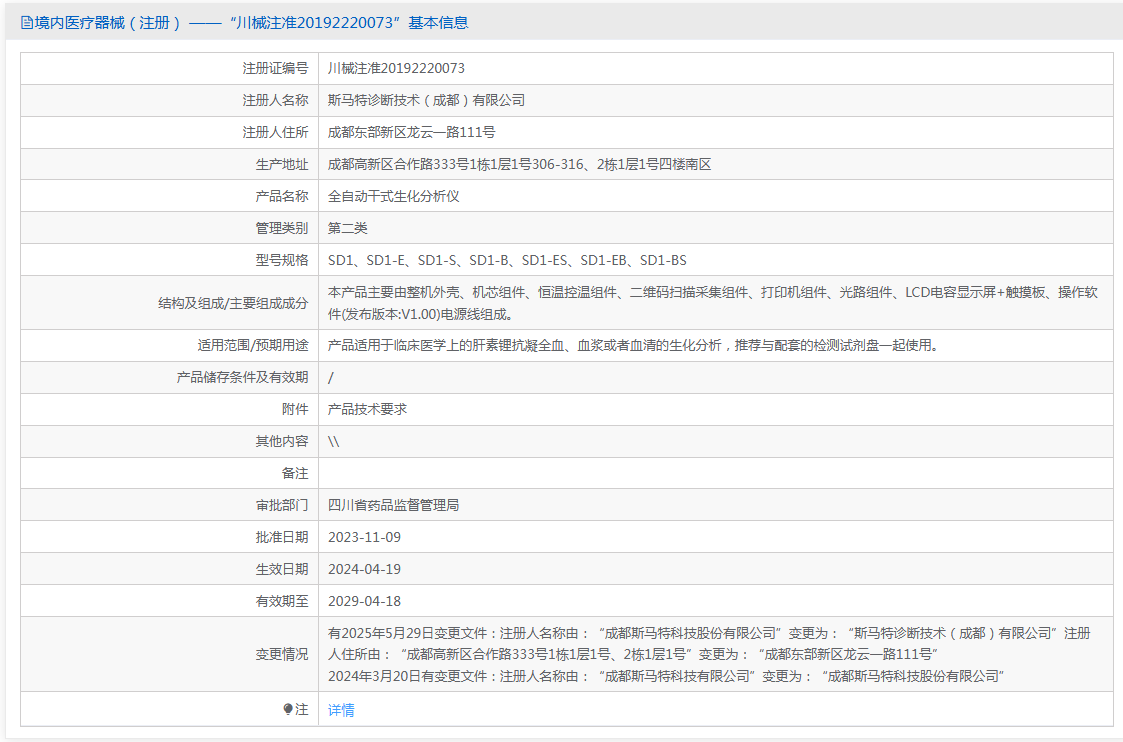1123x742 pixels.
Task: Click the 注册人名称 label
Action: [275, 100]
